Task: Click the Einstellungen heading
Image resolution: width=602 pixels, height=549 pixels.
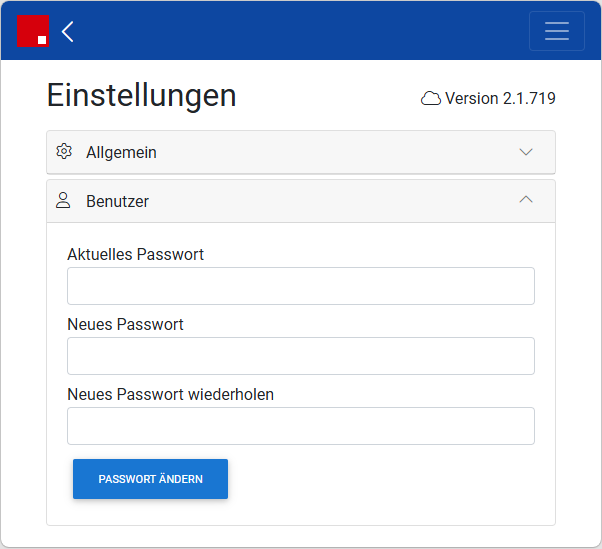Action: [141, 96]
